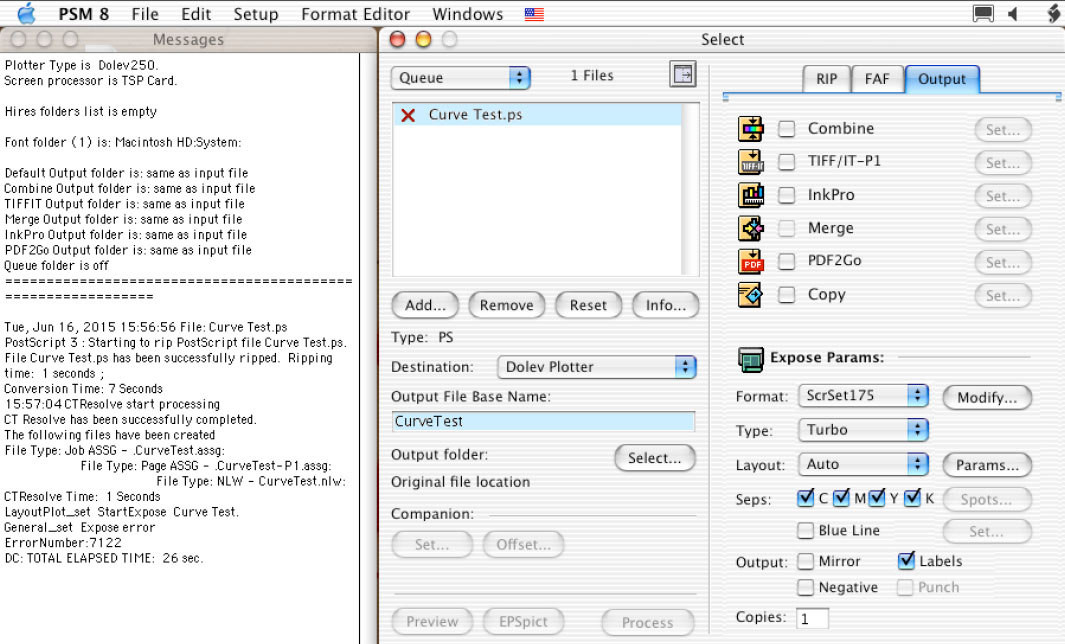Switch to the RIP tab

pos(826,79)
